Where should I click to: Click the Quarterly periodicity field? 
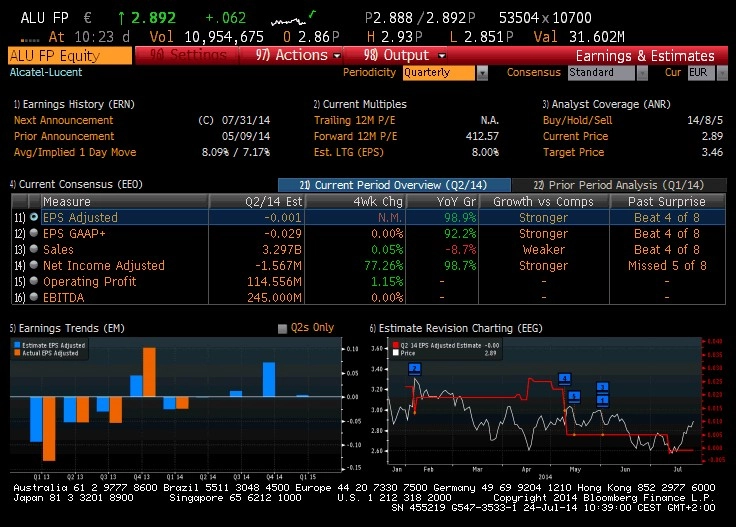tap(439, 73)
